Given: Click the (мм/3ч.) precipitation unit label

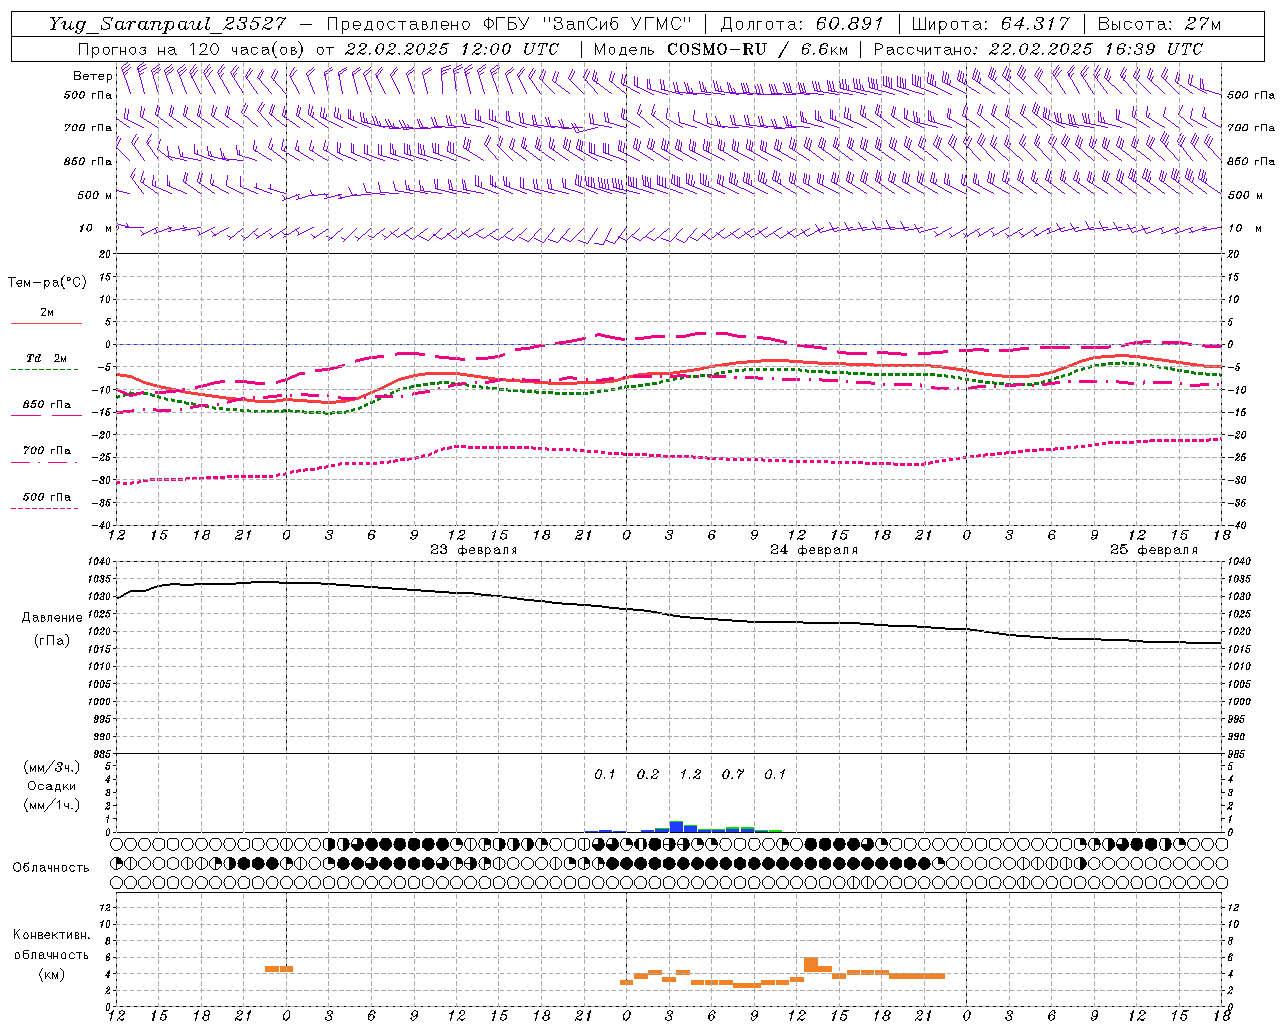Looking at the screenshot, I should click(52, 768).
